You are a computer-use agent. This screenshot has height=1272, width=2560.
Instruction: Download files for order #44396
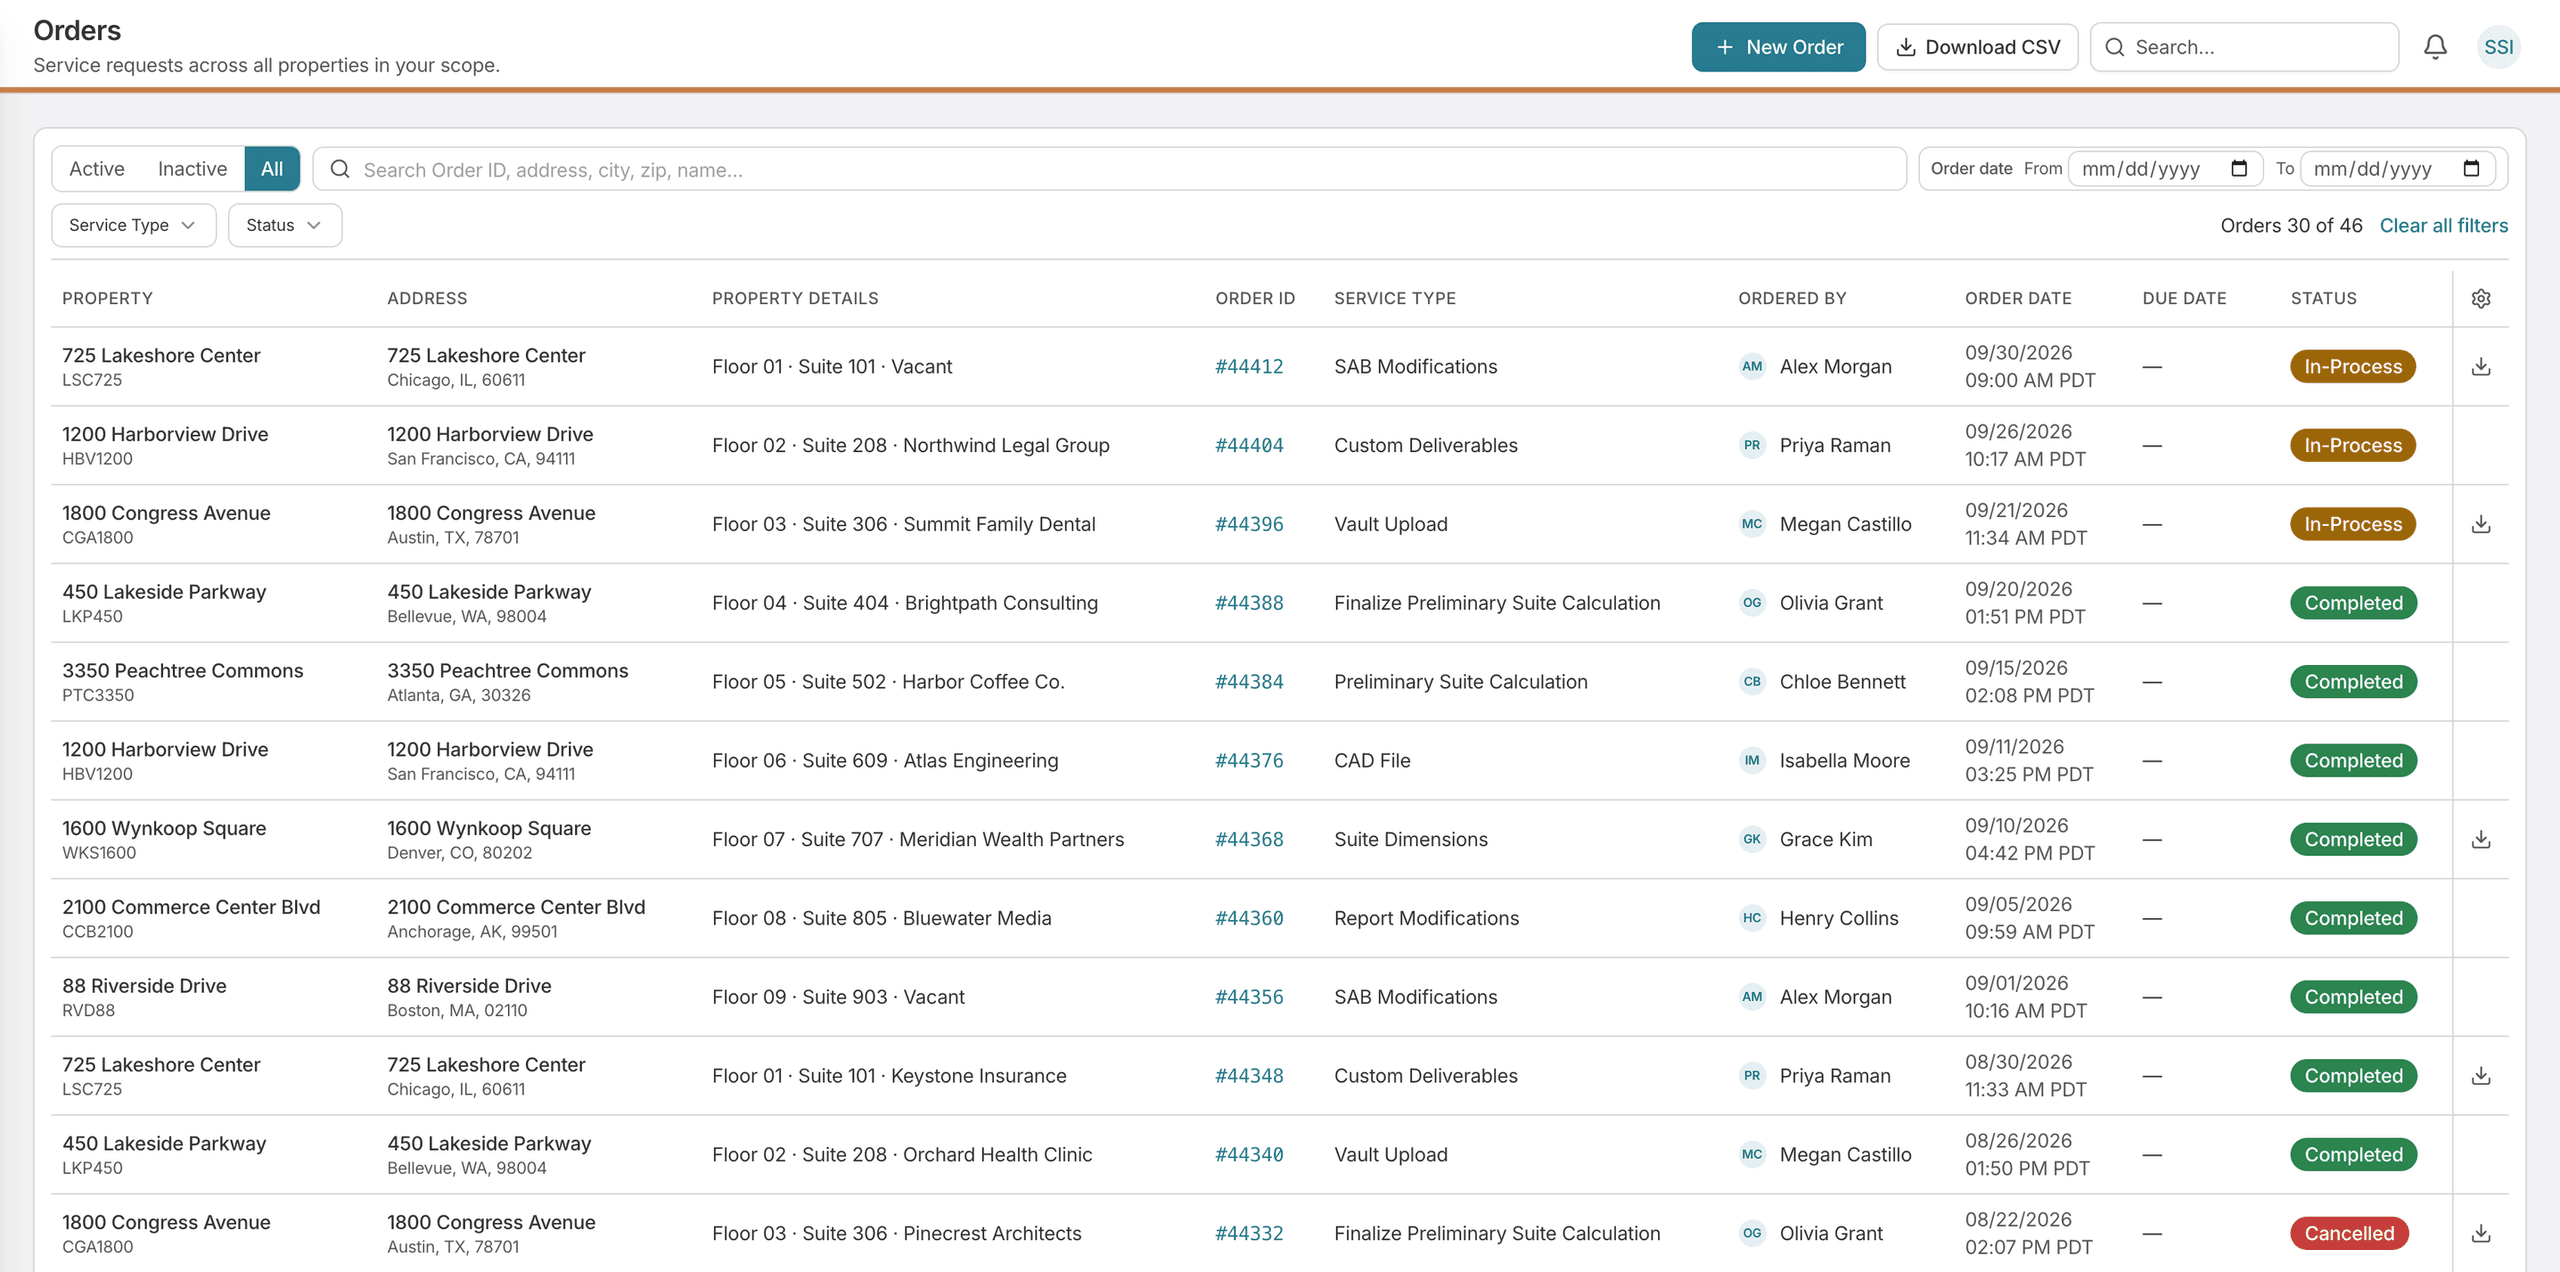(x=2481, y=524)
